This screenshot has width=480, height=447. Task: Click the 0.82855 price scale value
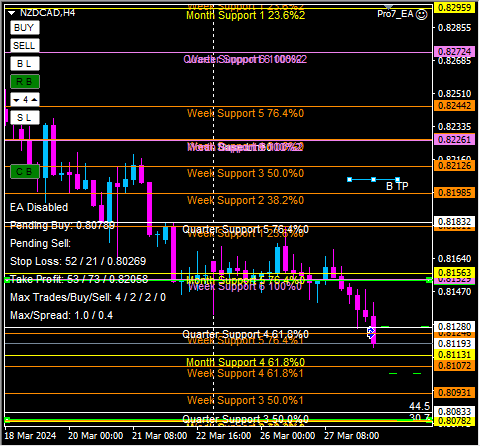pos(455,28)
